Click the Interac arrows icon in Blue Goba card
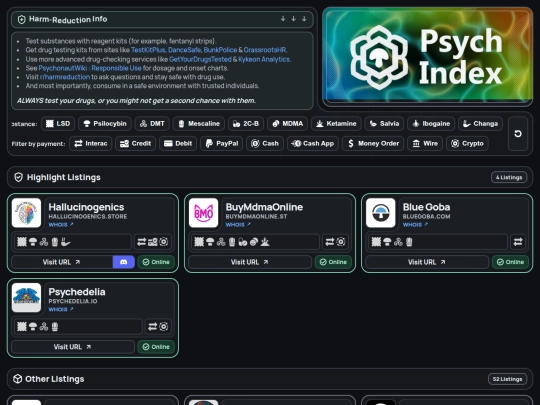The width and height of the screenshot is (540, 405). coord(518,242)
